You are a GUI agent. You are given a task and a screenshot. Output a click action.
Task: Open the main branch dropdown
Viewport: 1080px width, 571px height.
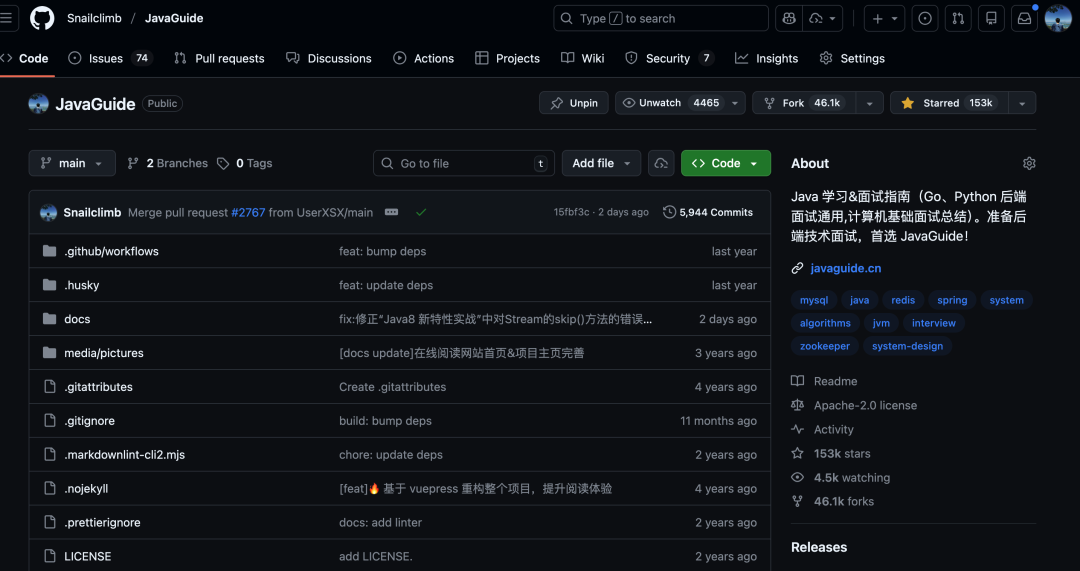coord(72,163)
